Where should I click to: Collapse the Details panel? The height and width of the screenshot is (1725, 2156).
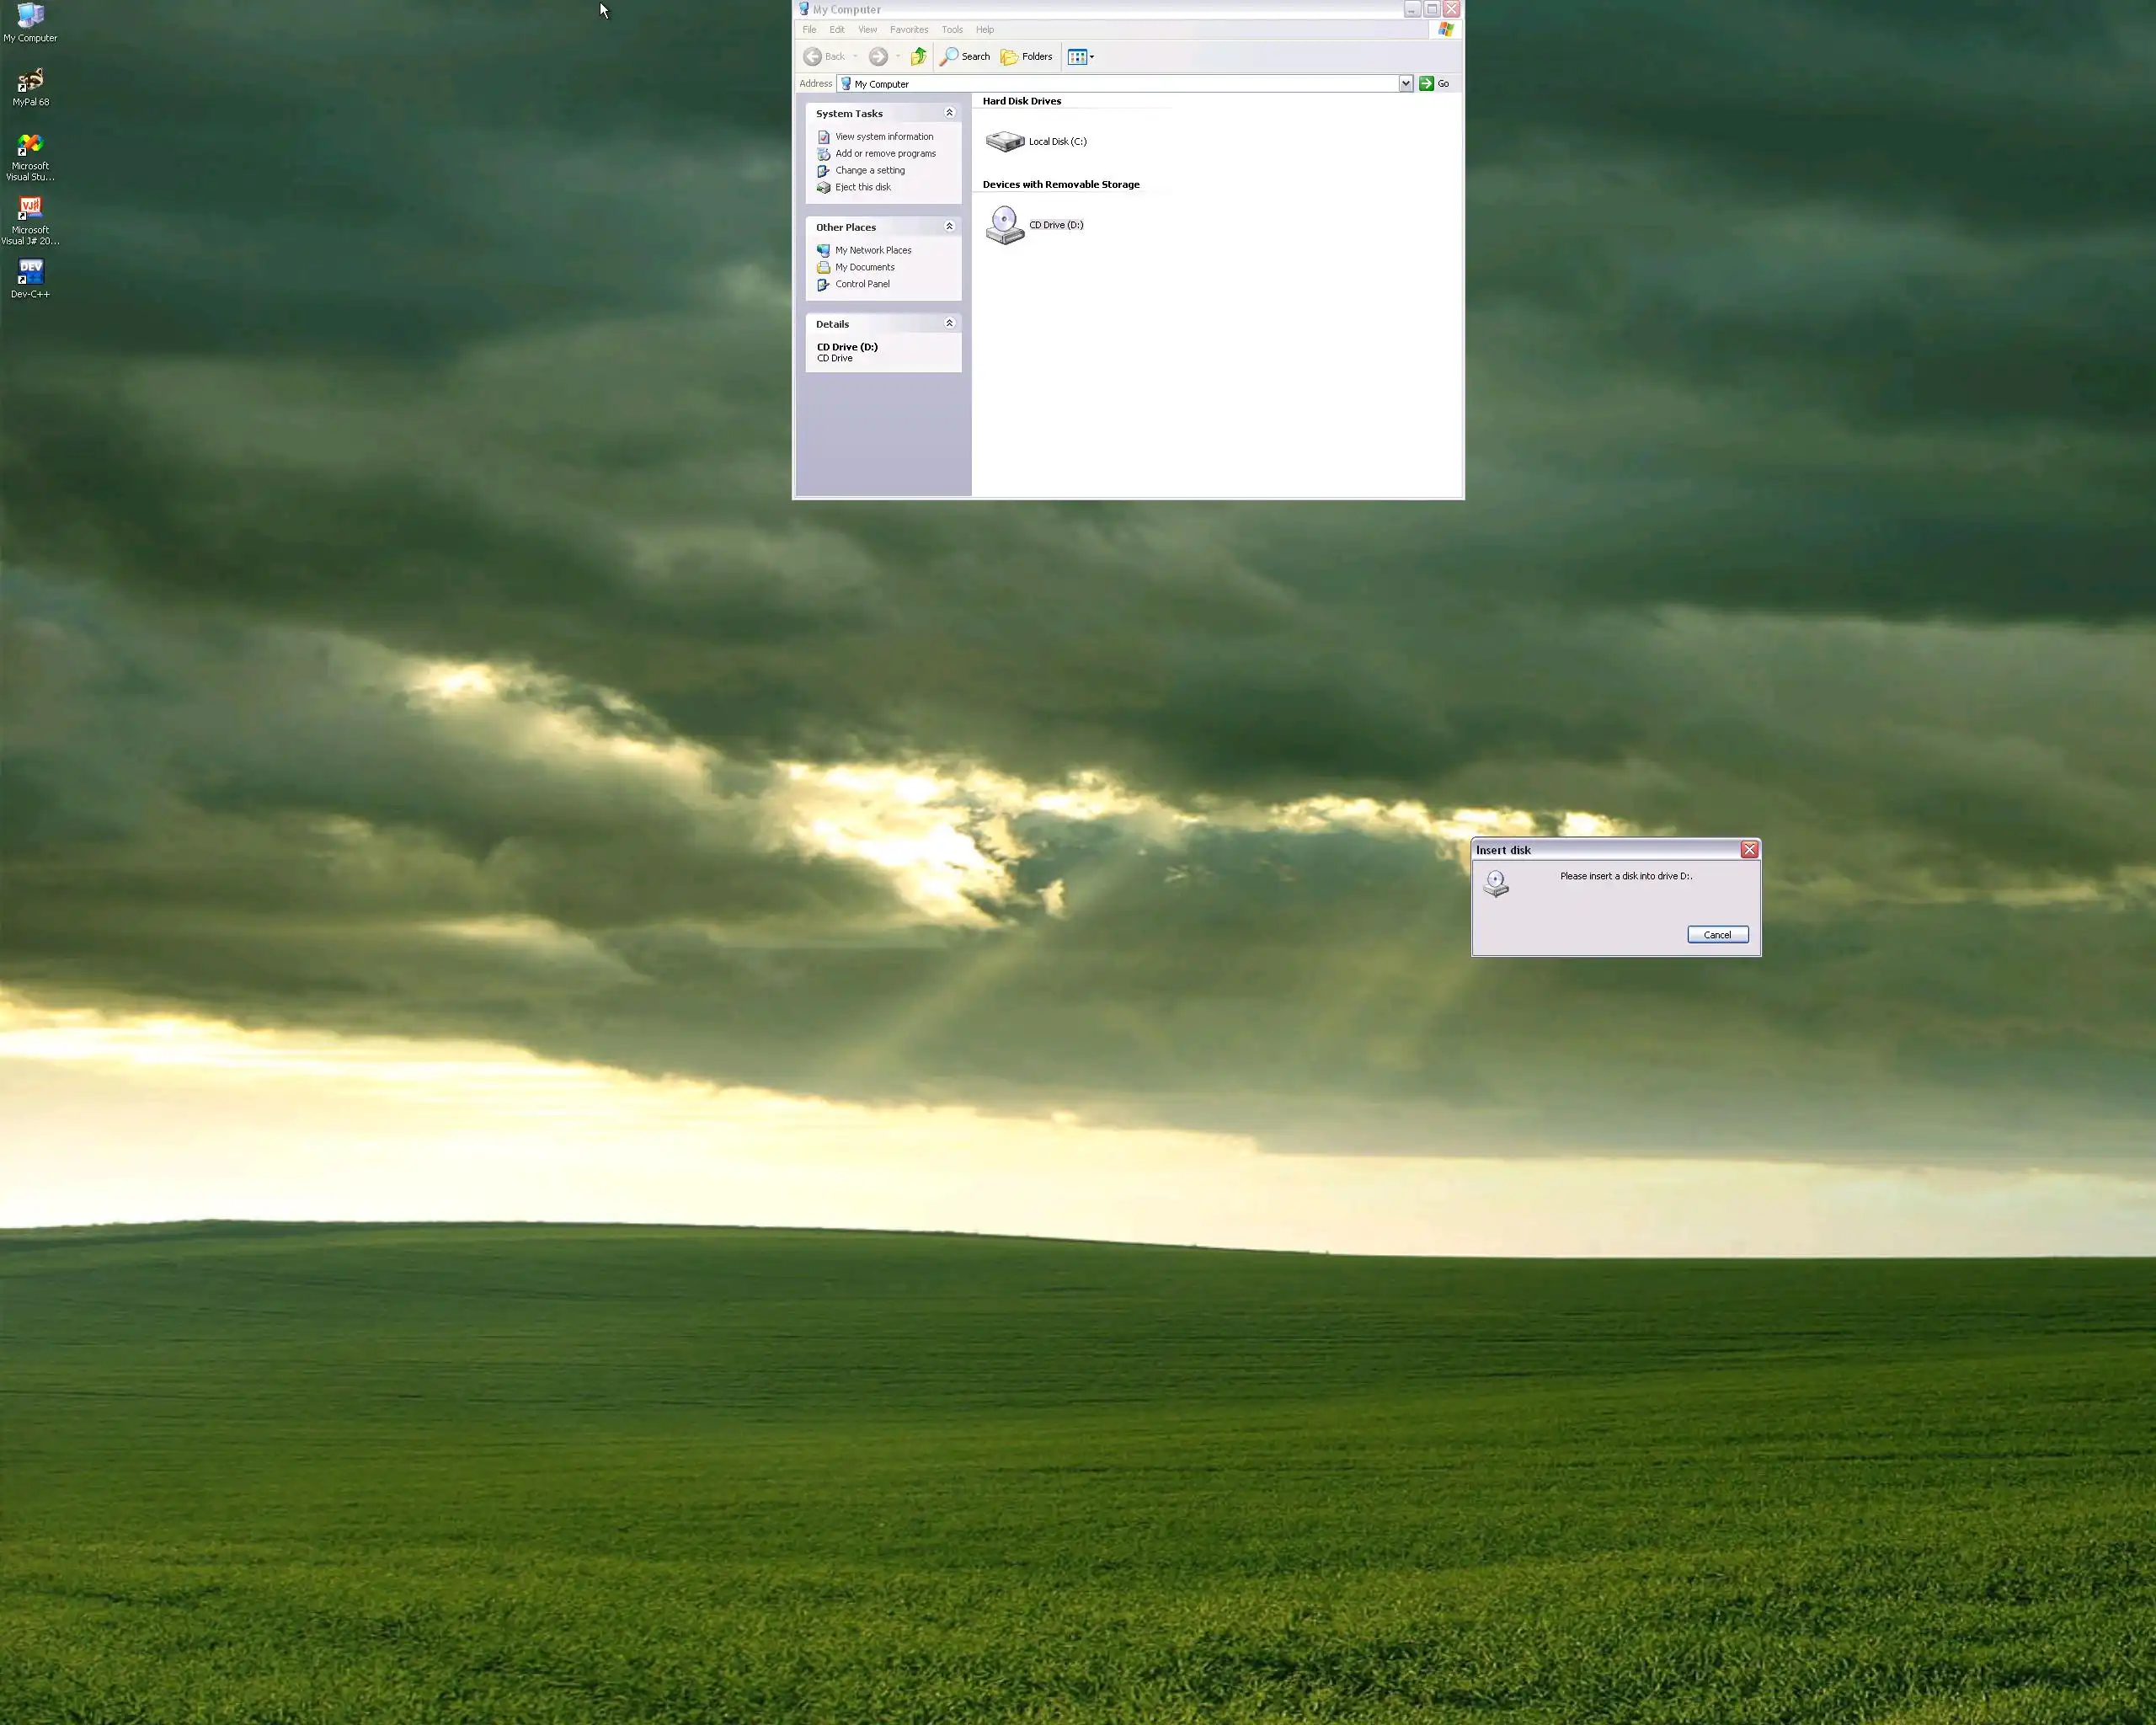click(949, 323)
